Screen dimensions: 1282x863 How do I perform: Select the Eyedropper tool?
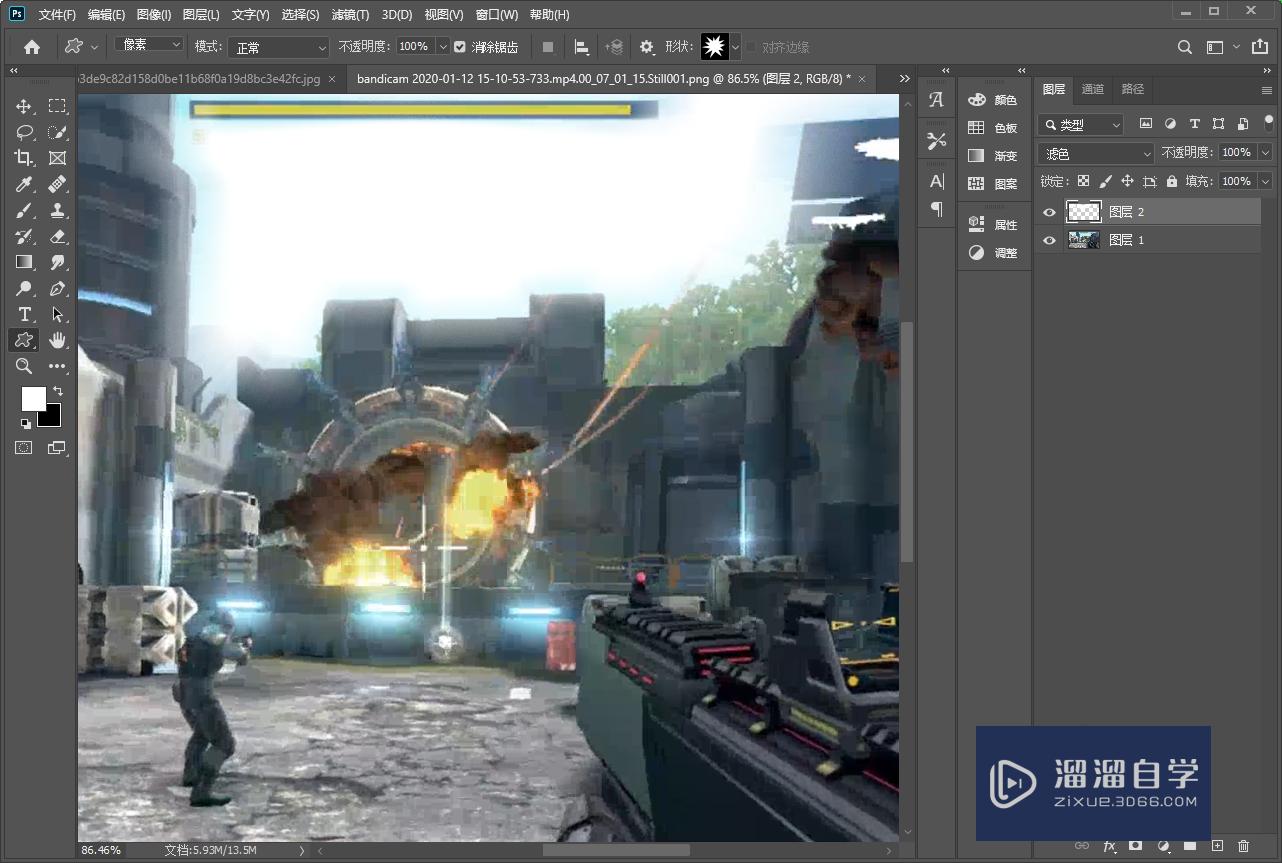(24, 184)
